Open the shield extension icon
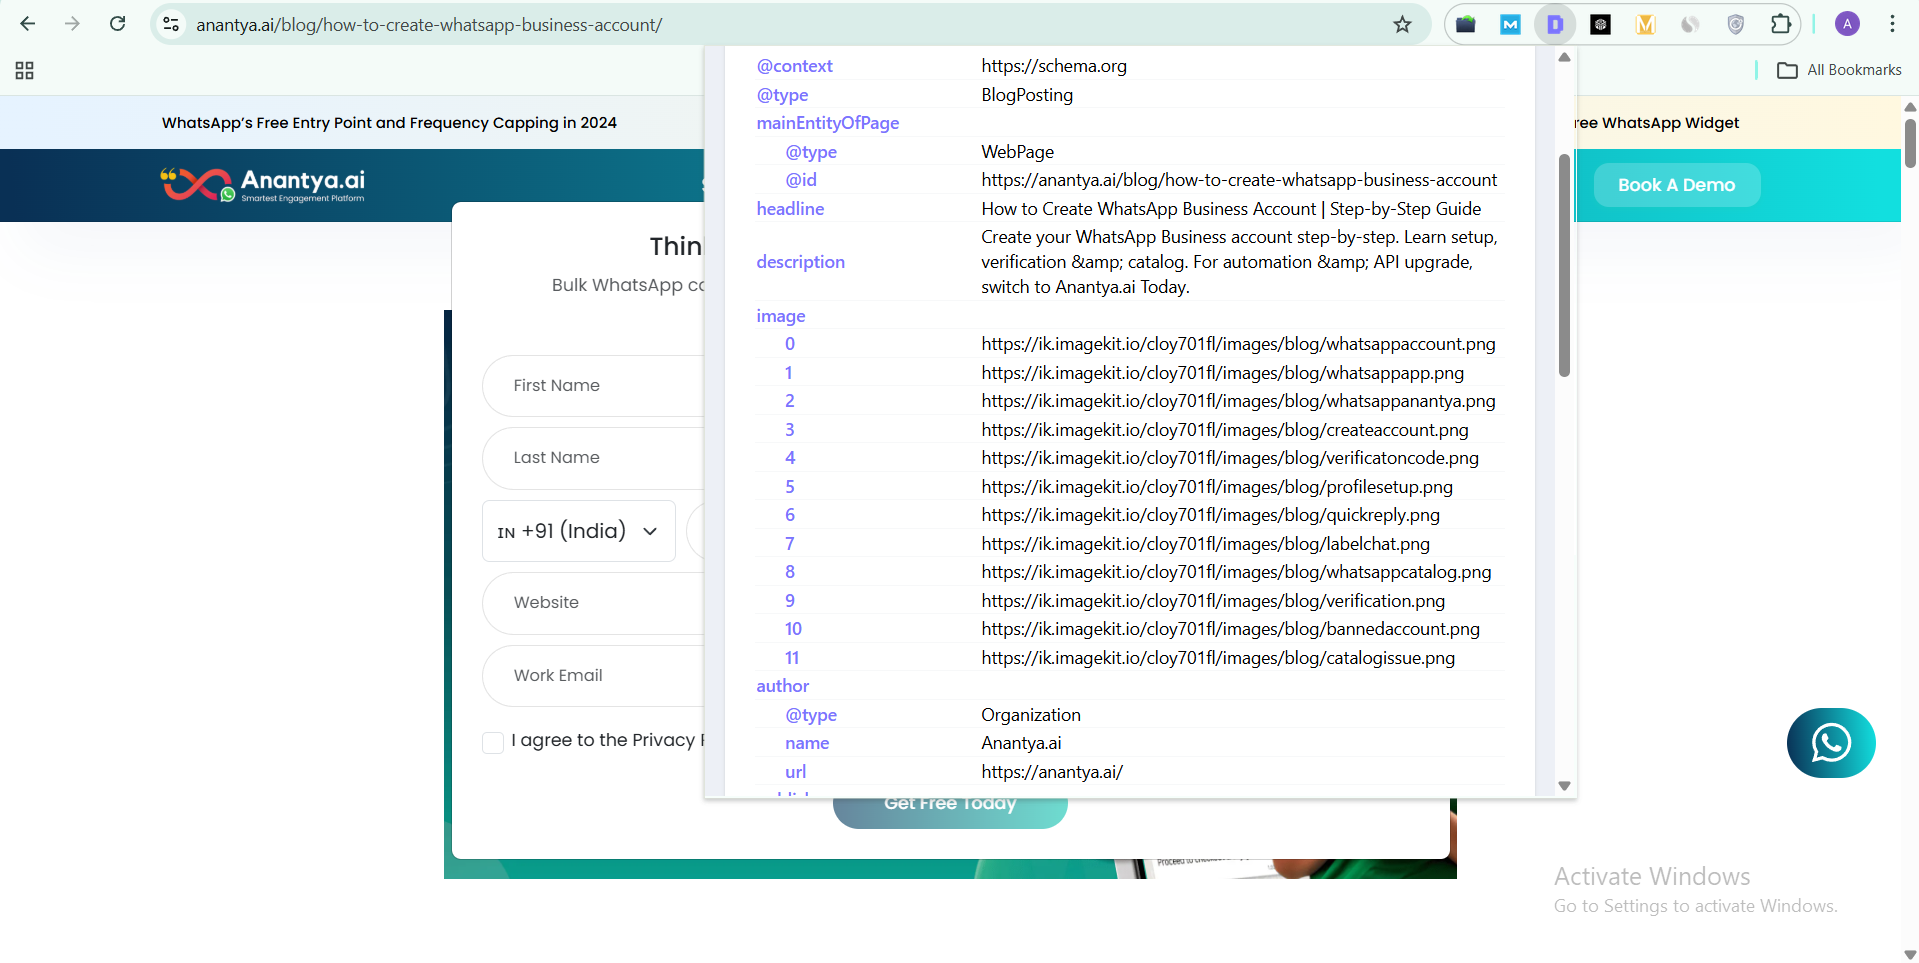Screen dimensions: 1919x963 [1736, 24]
